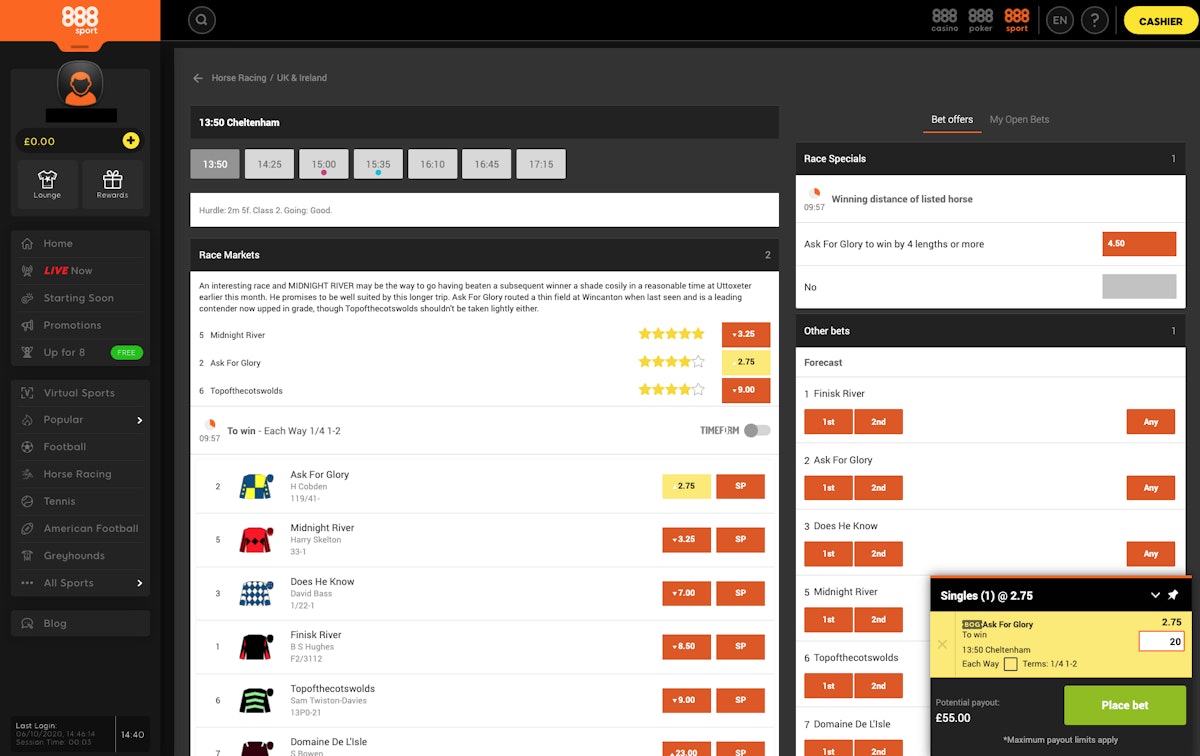Image resolution: width=1200 pixels, height=756 pixels.
Task: Open the search panel
Action: [x=201, y=20]
